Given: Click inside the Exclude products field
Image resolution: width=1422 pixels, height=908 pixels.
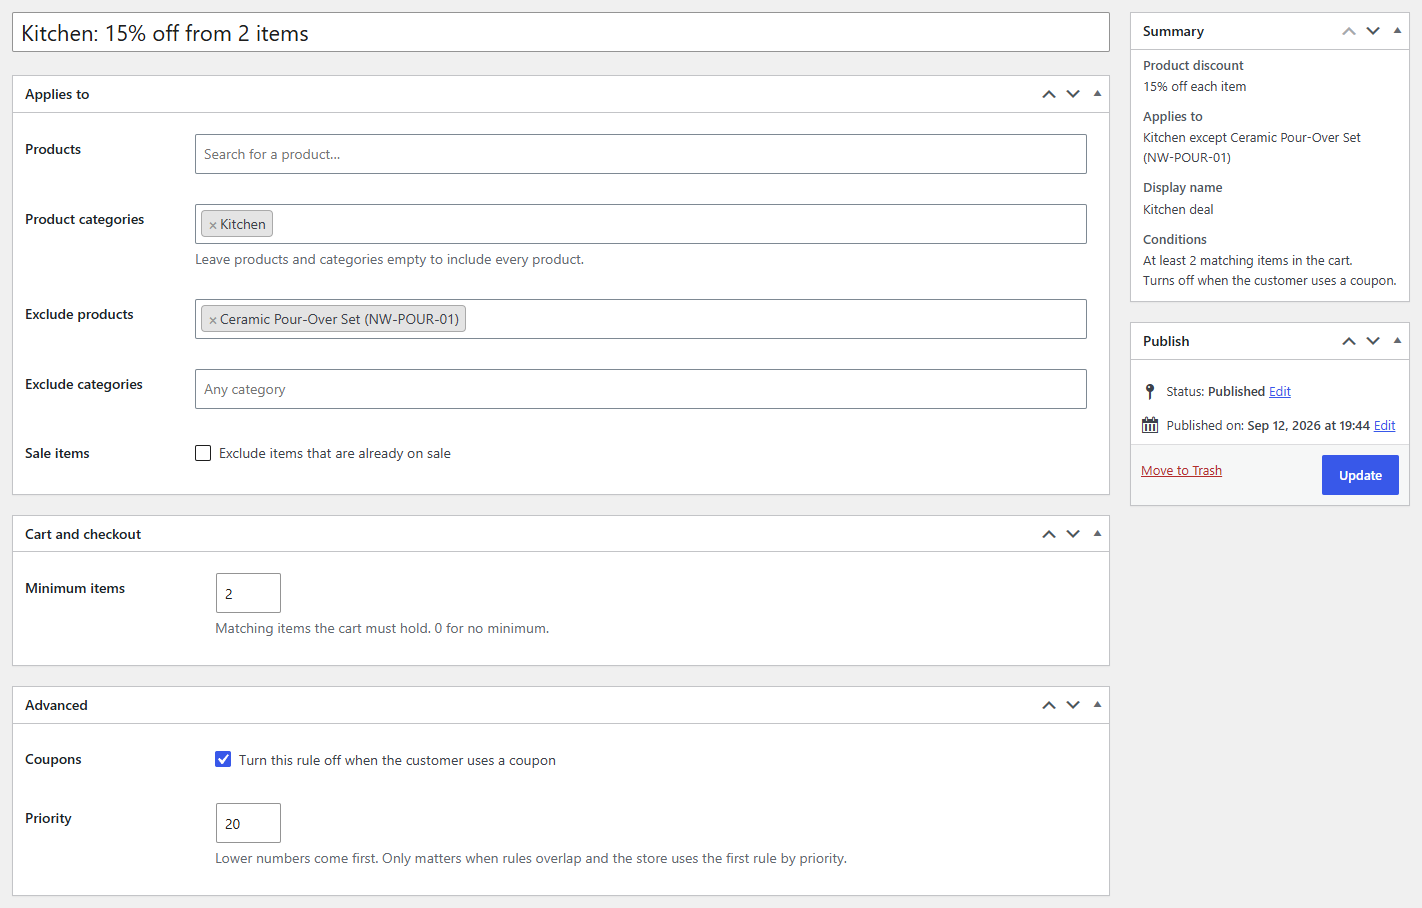Looking at the screenshot, I should (x=641, y=319).
